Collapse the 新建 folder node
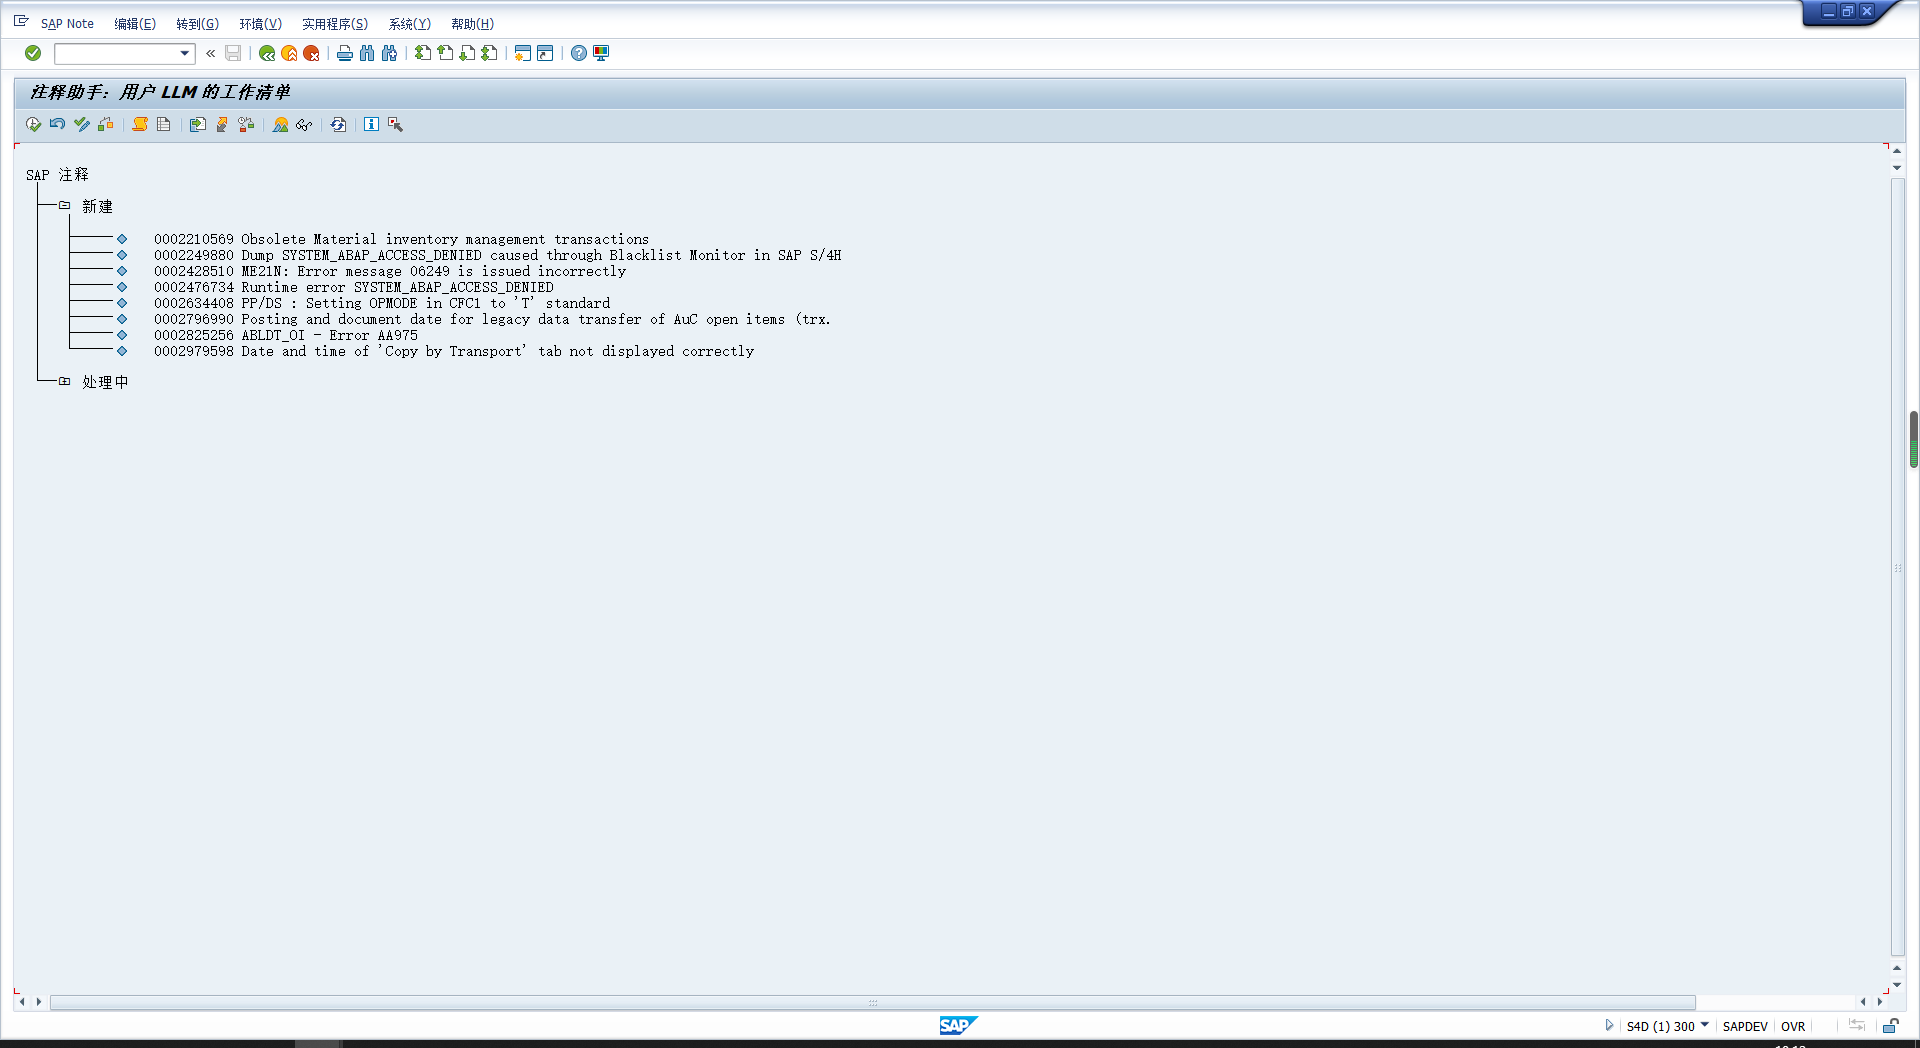This screenshot has width=1920, height=1048. pos(64,206)
